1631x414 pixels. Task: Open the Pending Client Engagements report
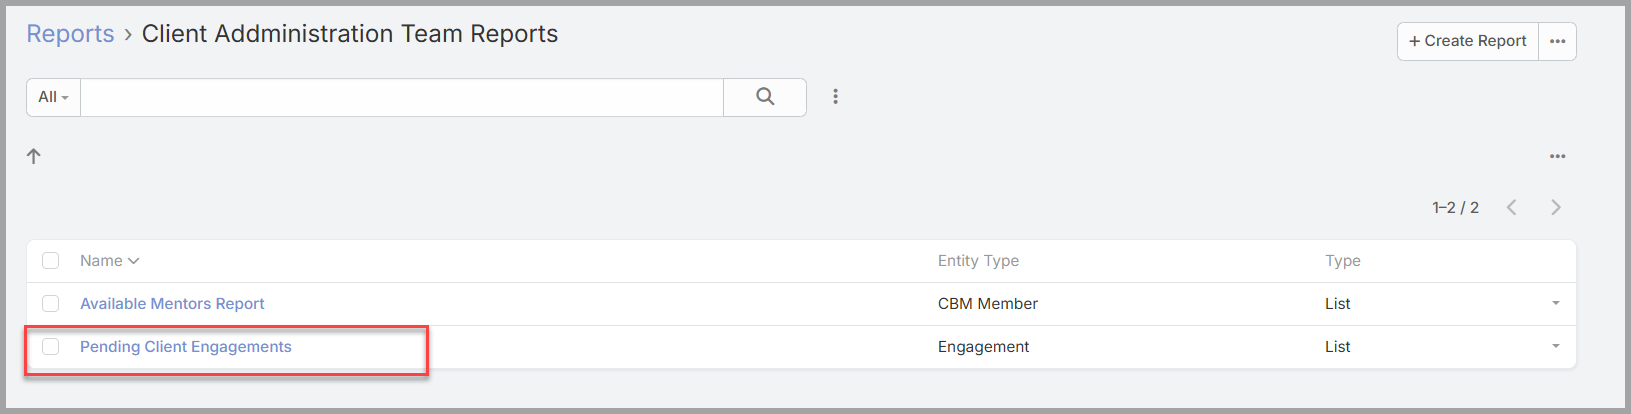pyautogui.click(x=186, y=347)
